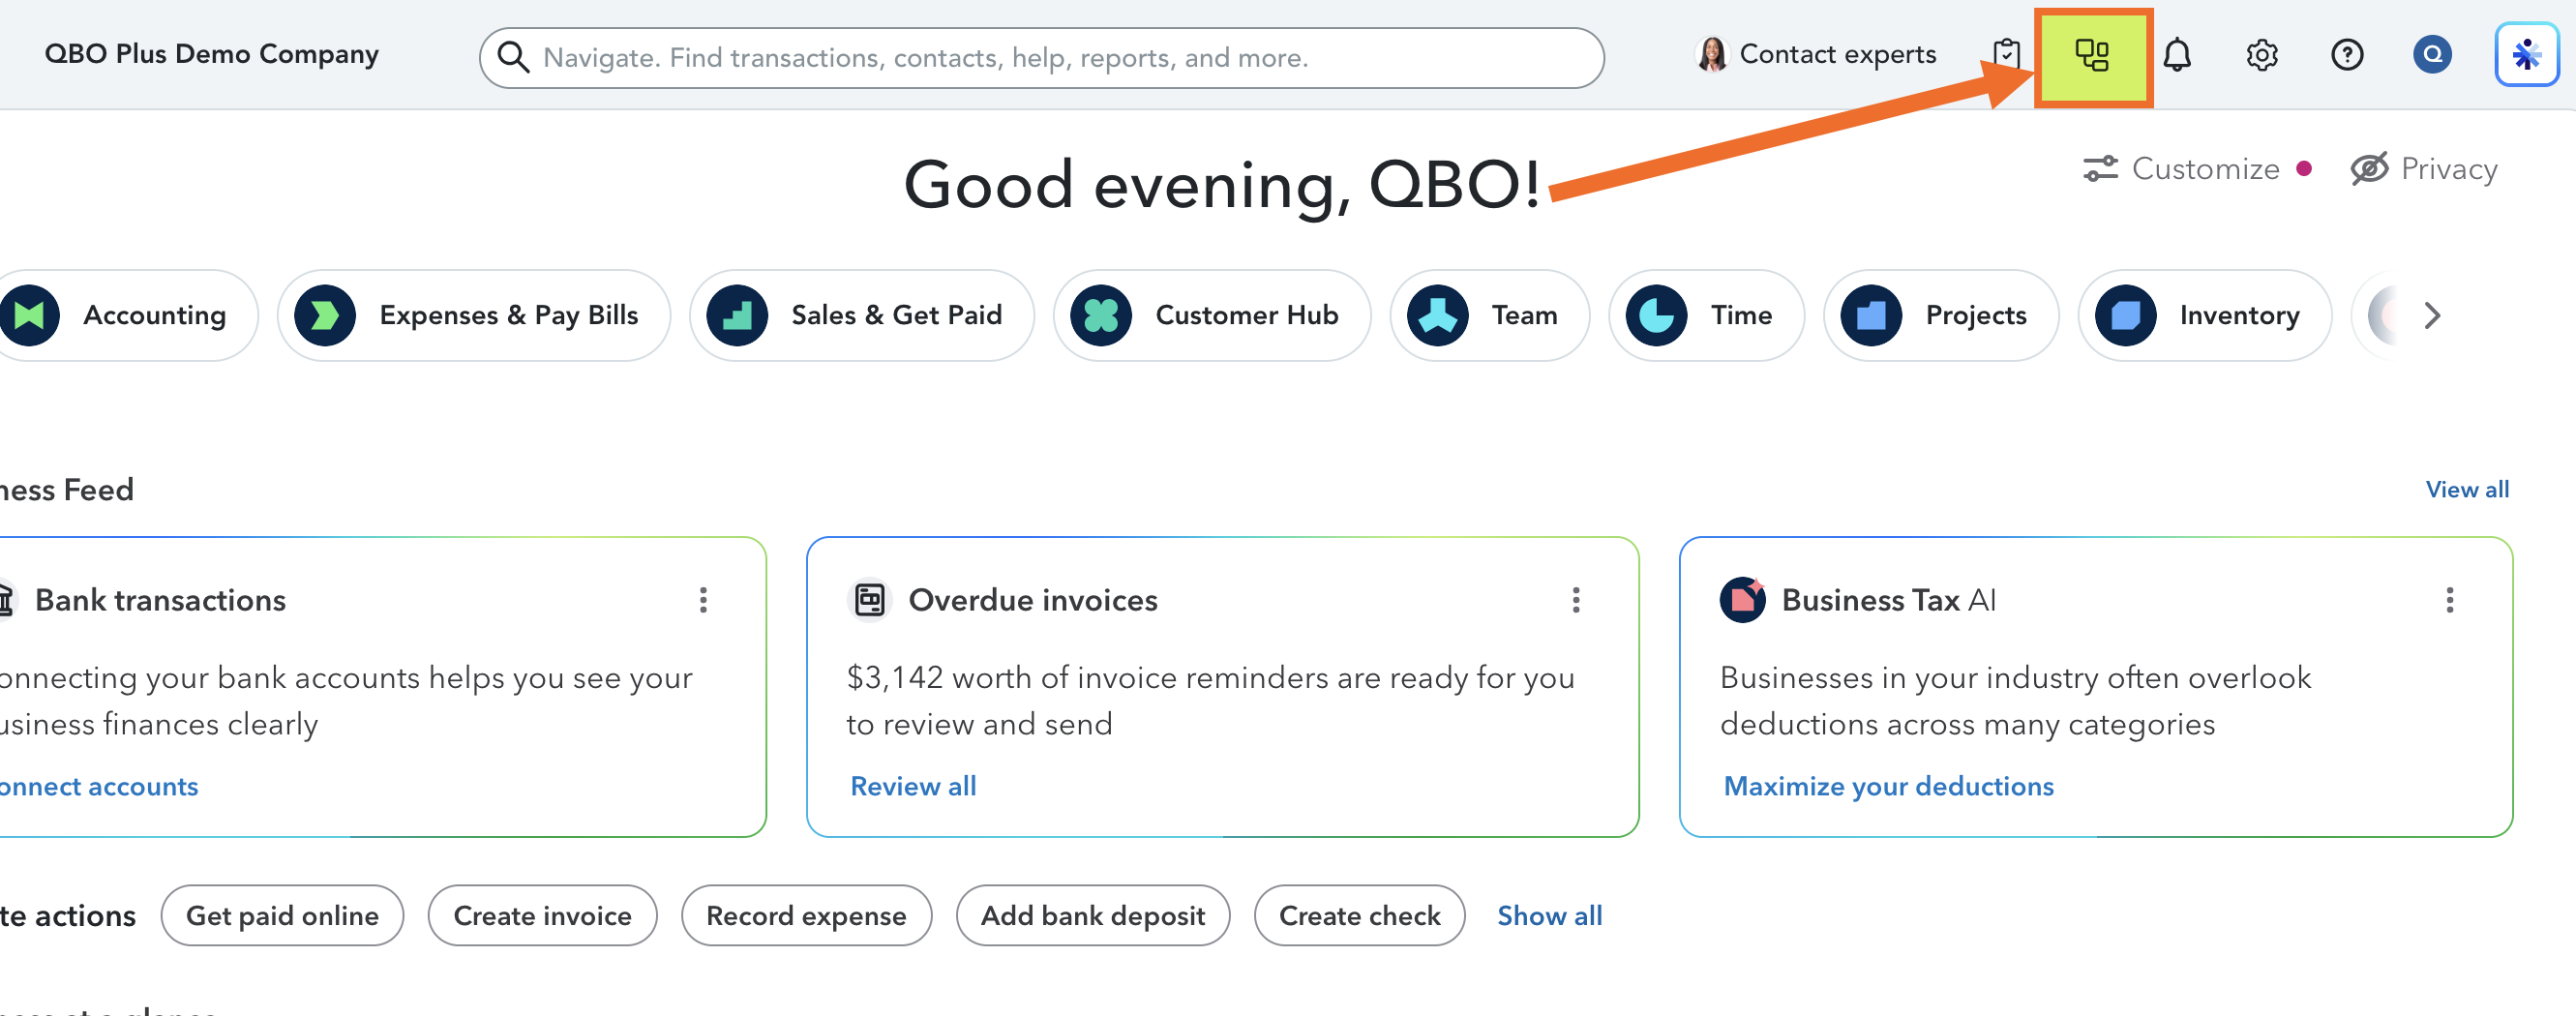Click the Connect accounts link
The width and height of the screenshot is (2576, 1016).
99,787
